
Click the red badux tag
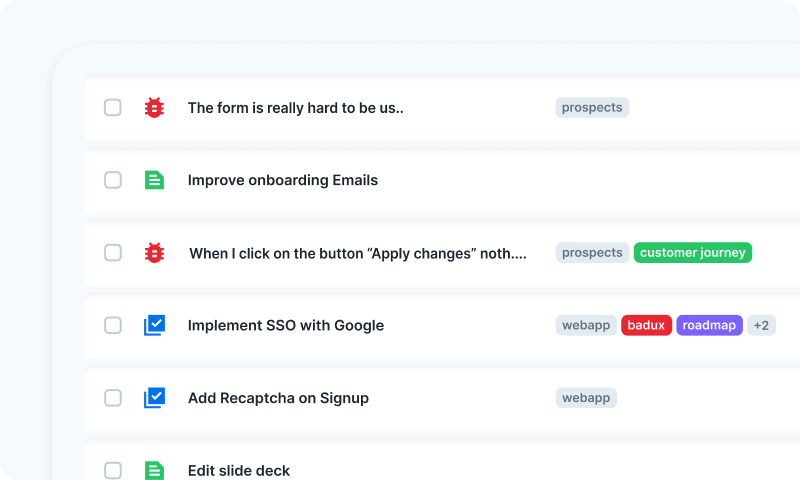646,325
